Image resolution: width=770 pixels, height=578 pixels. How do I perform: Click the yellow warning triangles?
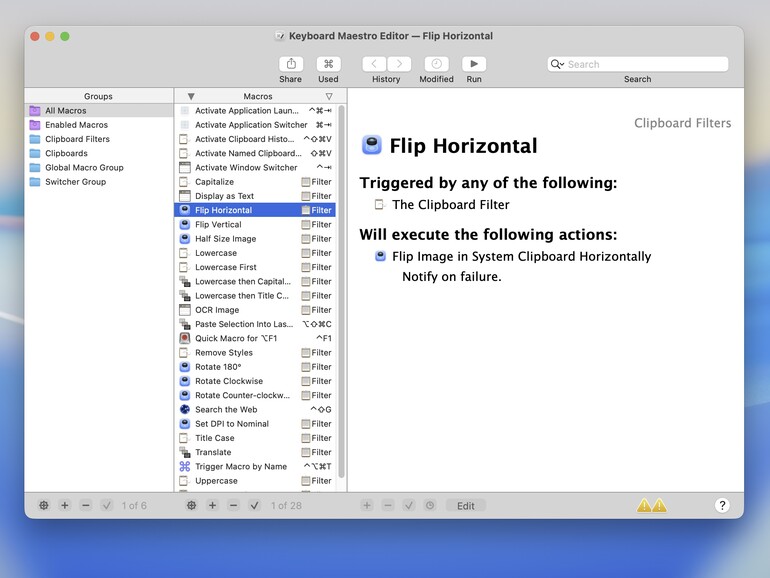[x=652, y=505]
